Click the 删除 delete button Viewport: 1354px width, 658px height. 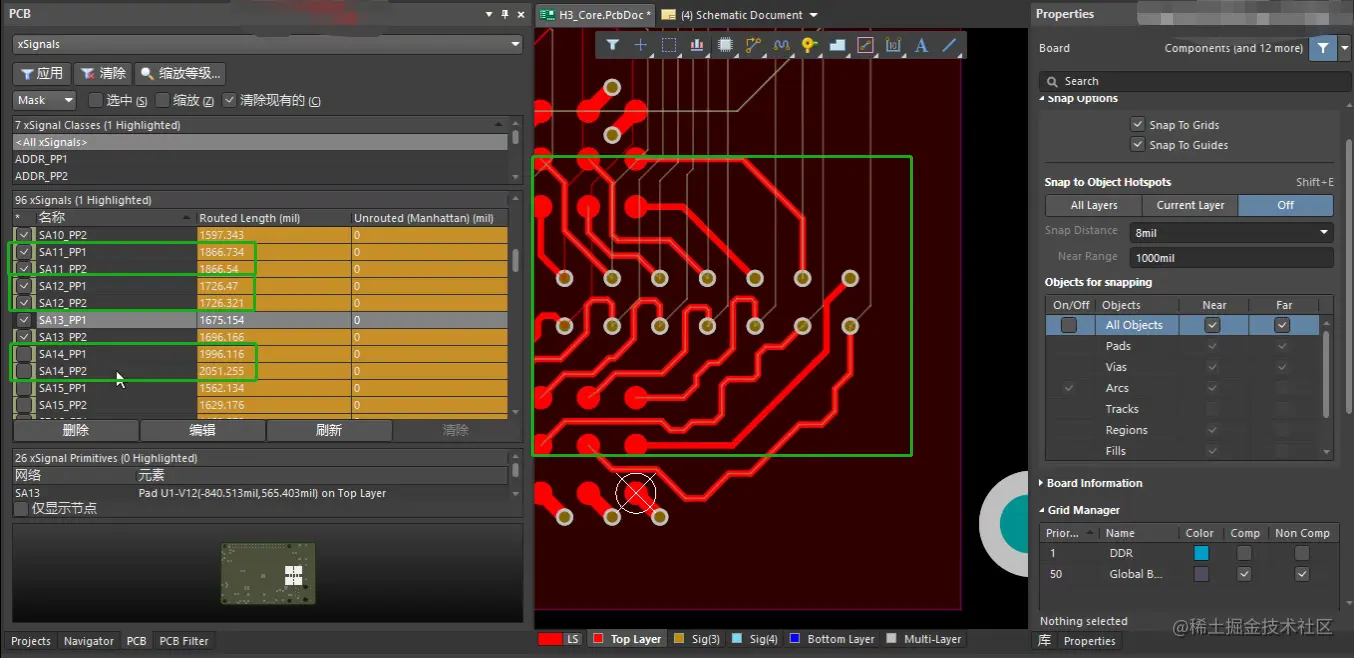75,430
